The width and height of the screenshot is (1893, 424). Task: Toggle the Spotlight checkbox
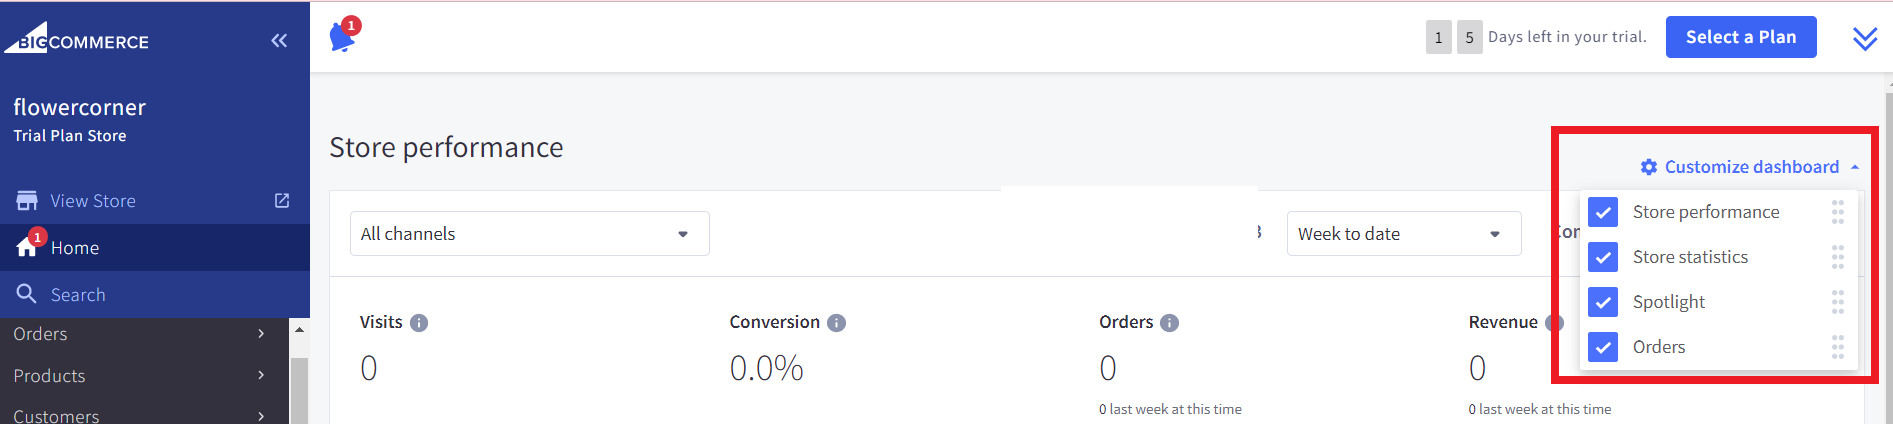(1603, 302)
